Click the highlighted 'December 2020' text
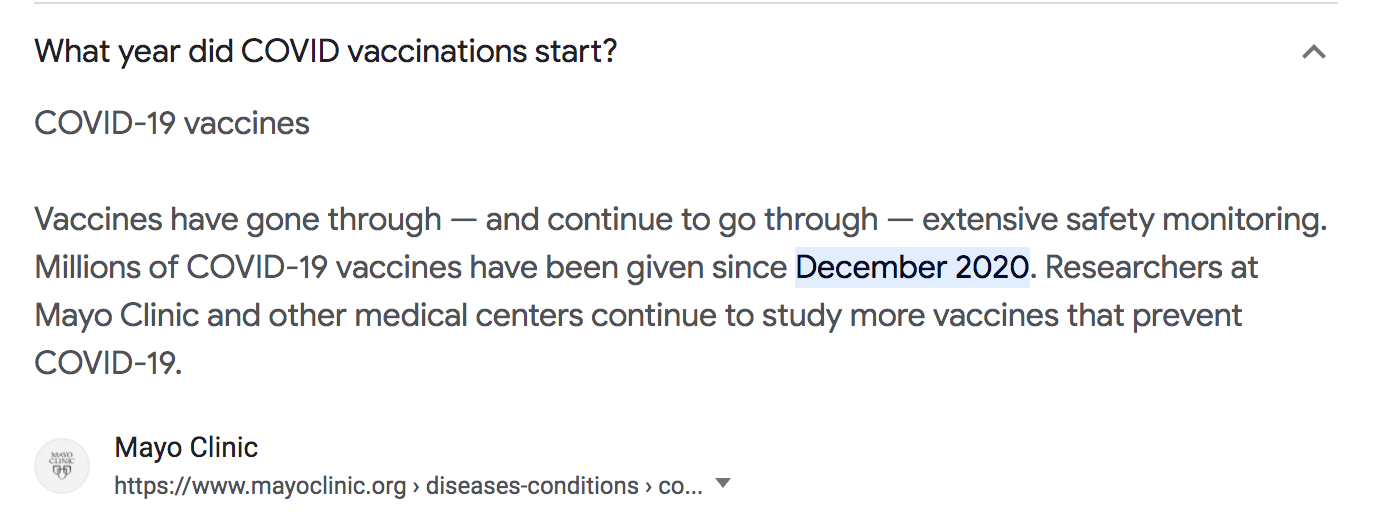This screenshot has height=518, width=1378. click(x=912, y=267)
